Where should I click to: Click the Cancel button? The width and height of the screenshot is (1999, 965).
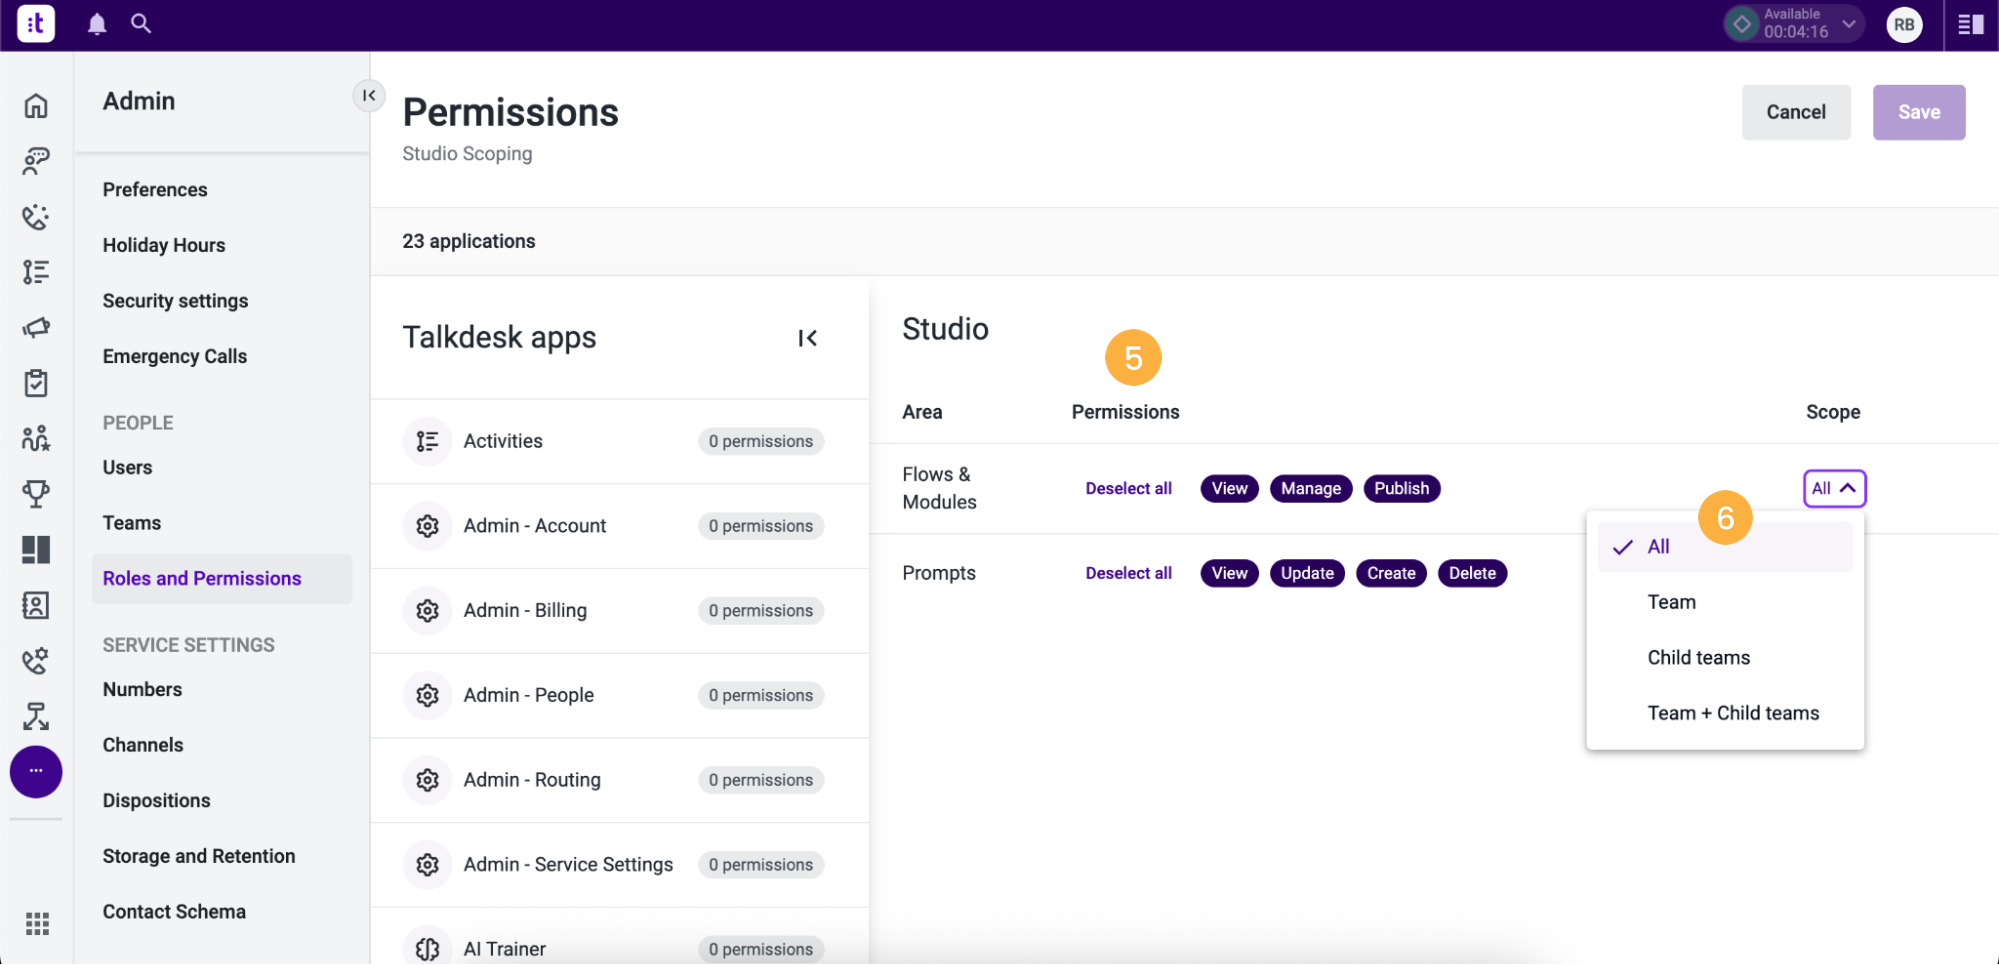(1796, 112)
